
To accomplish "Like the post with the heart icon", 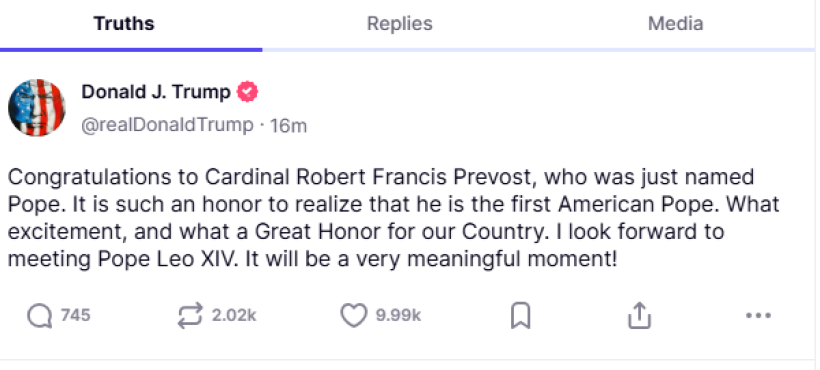I will [x=354, y=316].
